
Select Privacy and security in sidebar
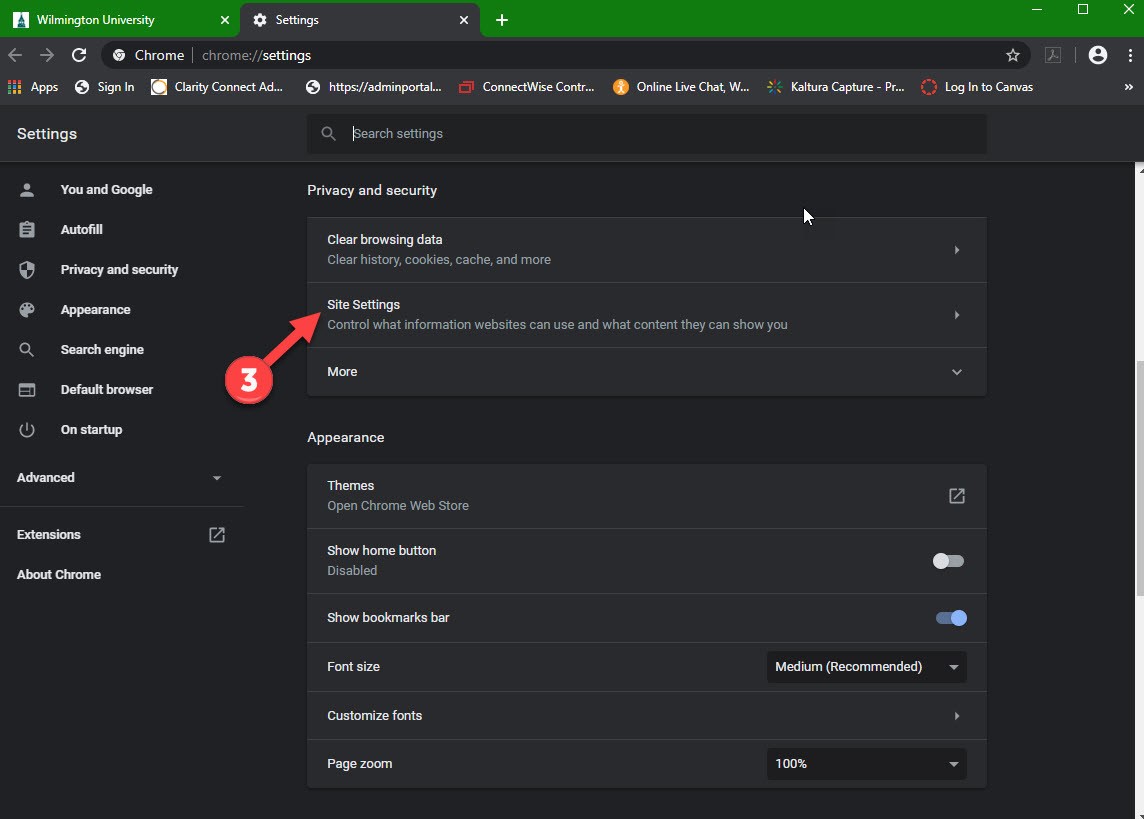[119, 270]
